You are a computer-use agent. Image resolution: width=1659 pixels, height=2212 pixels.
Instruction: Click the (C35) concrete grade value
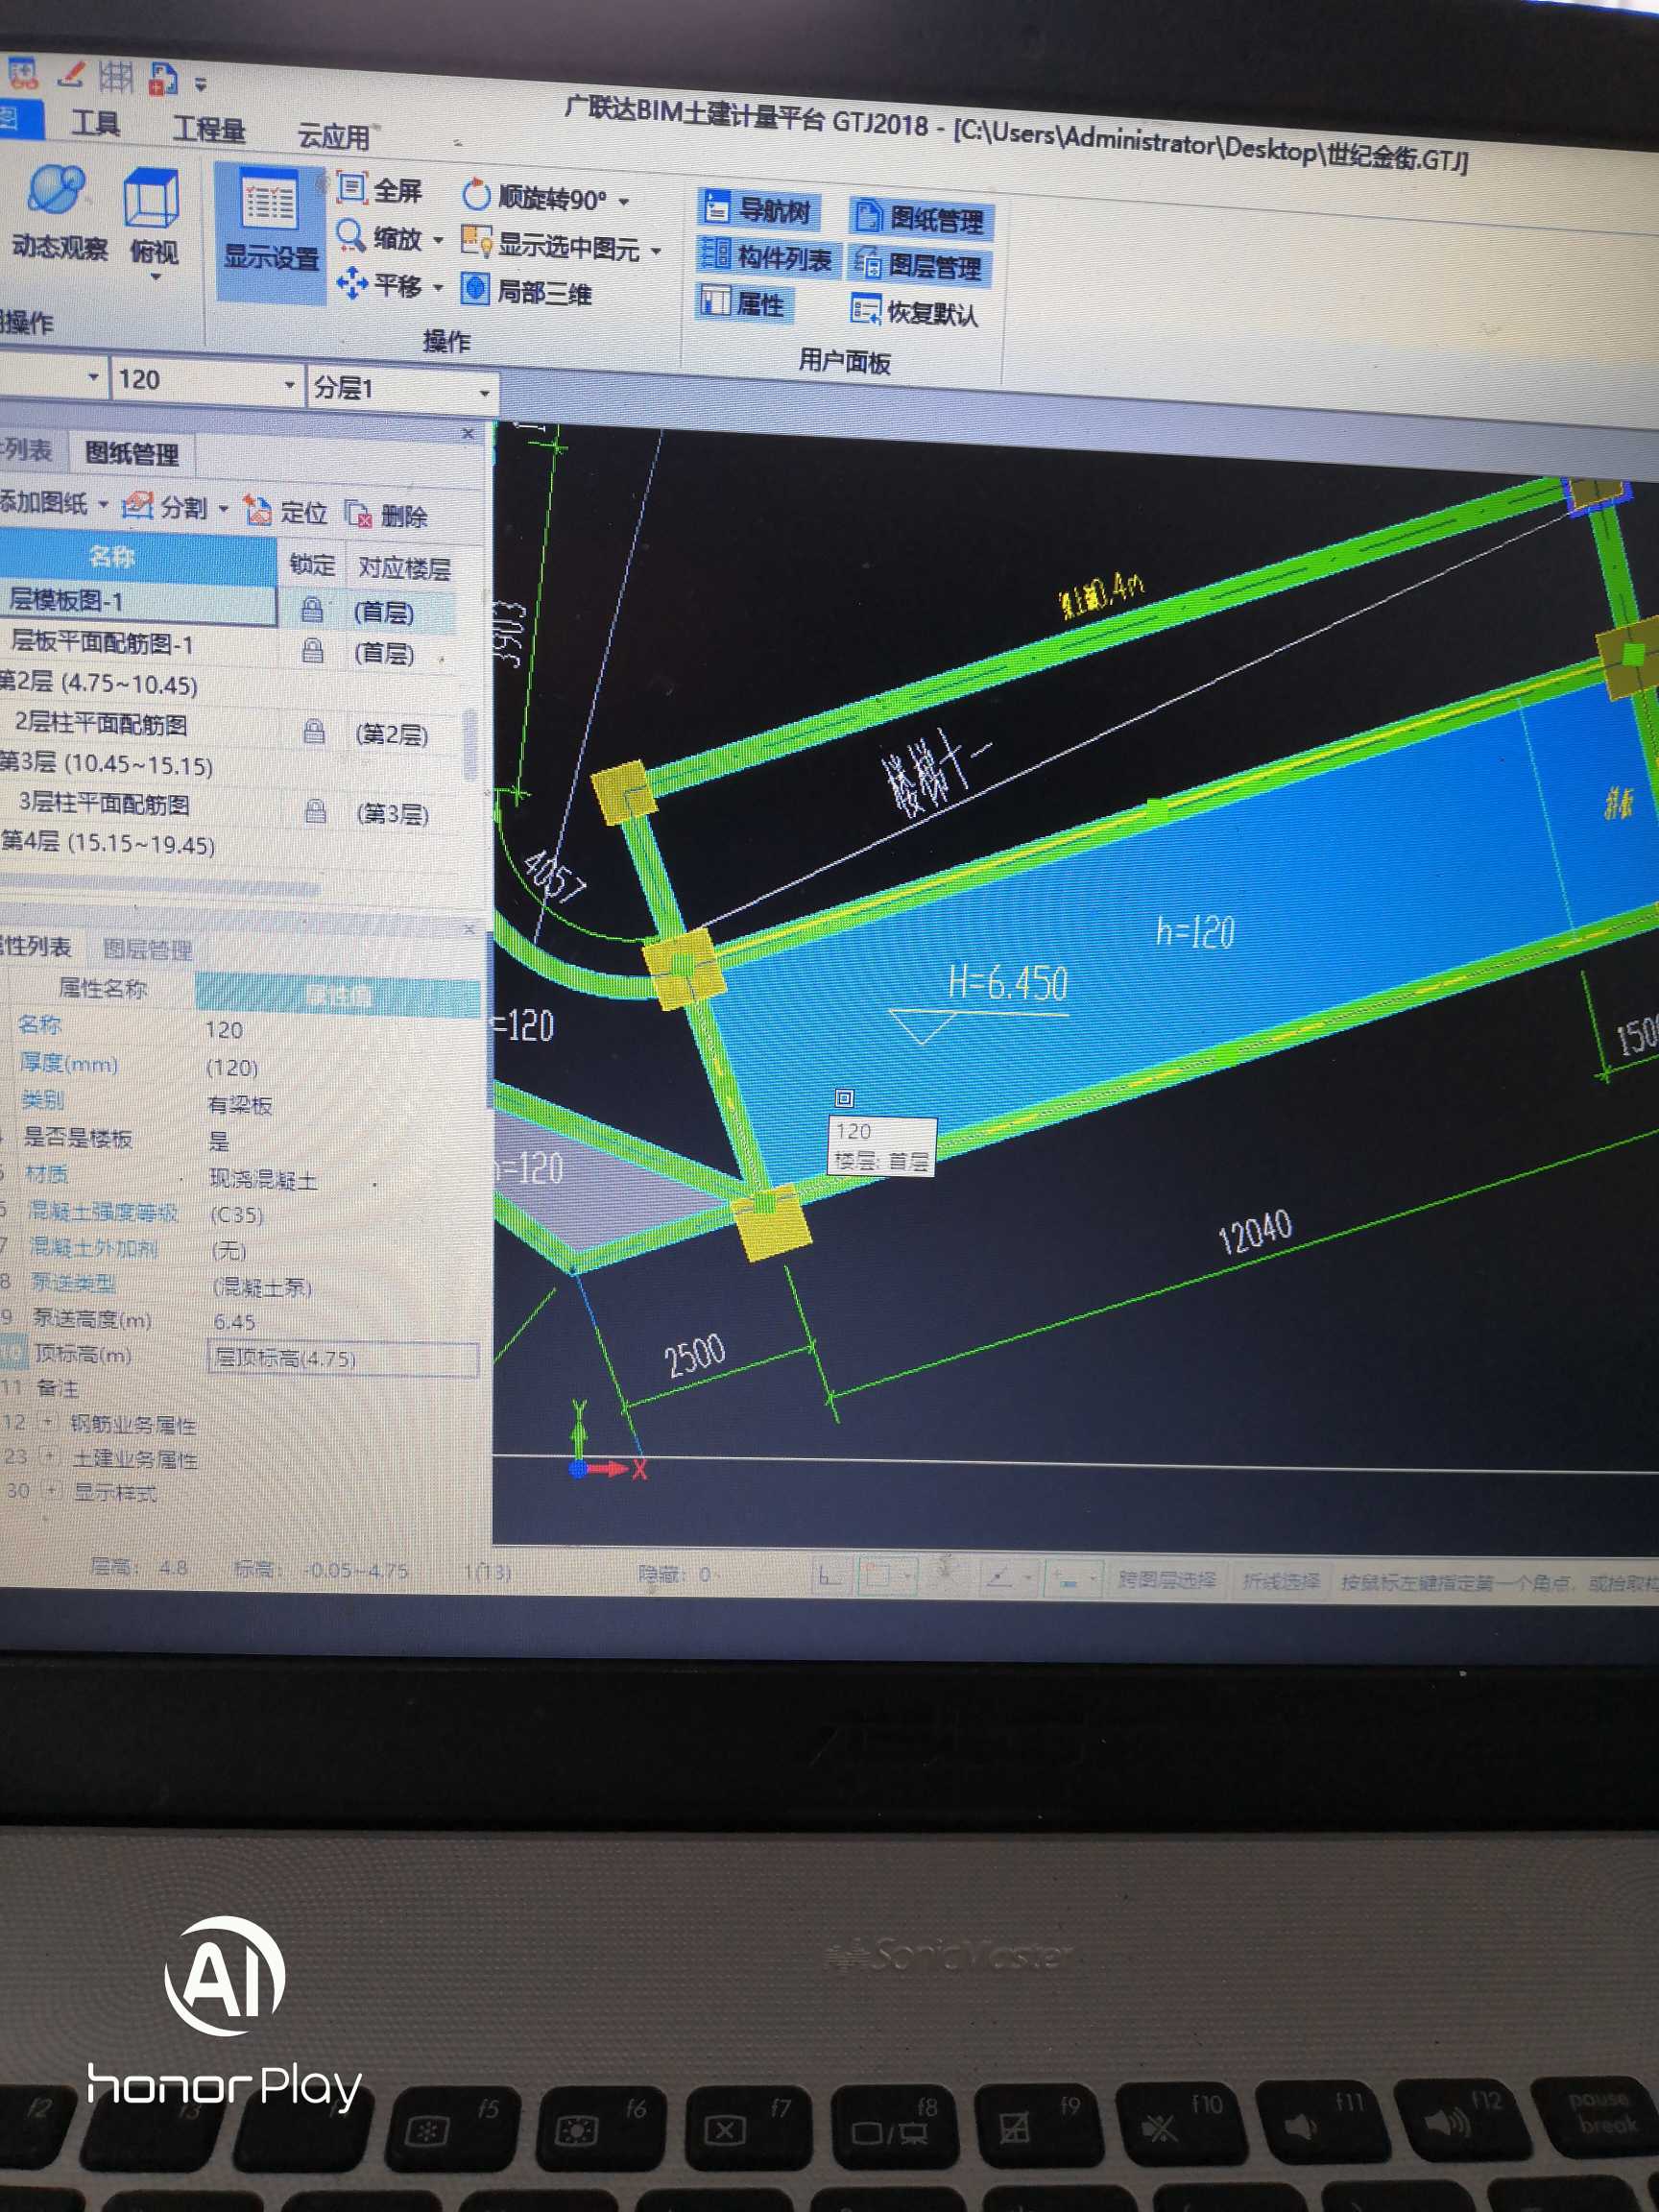point(237,1215)
